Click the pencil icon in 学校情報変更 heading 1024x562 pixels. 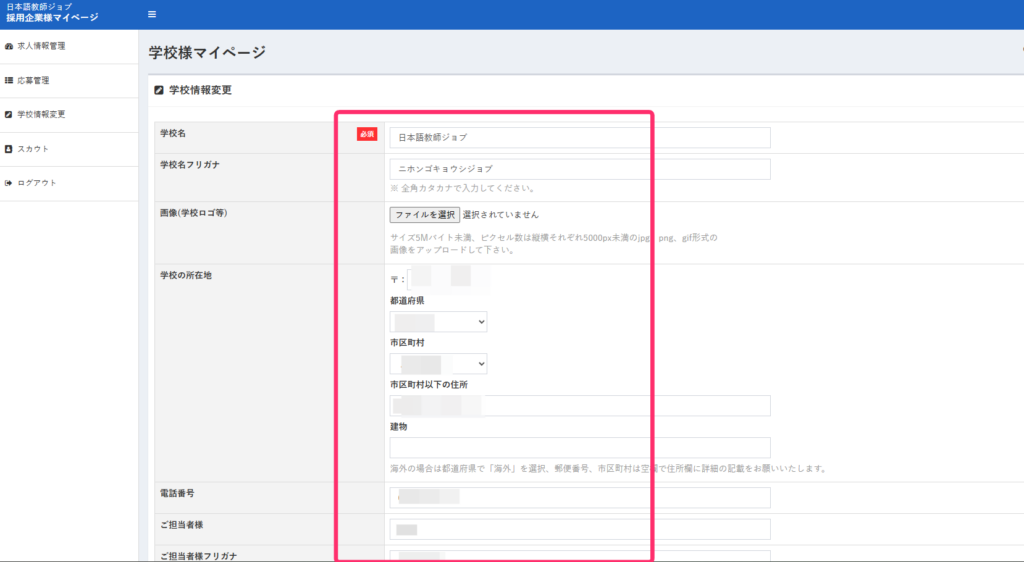(159, 90)
